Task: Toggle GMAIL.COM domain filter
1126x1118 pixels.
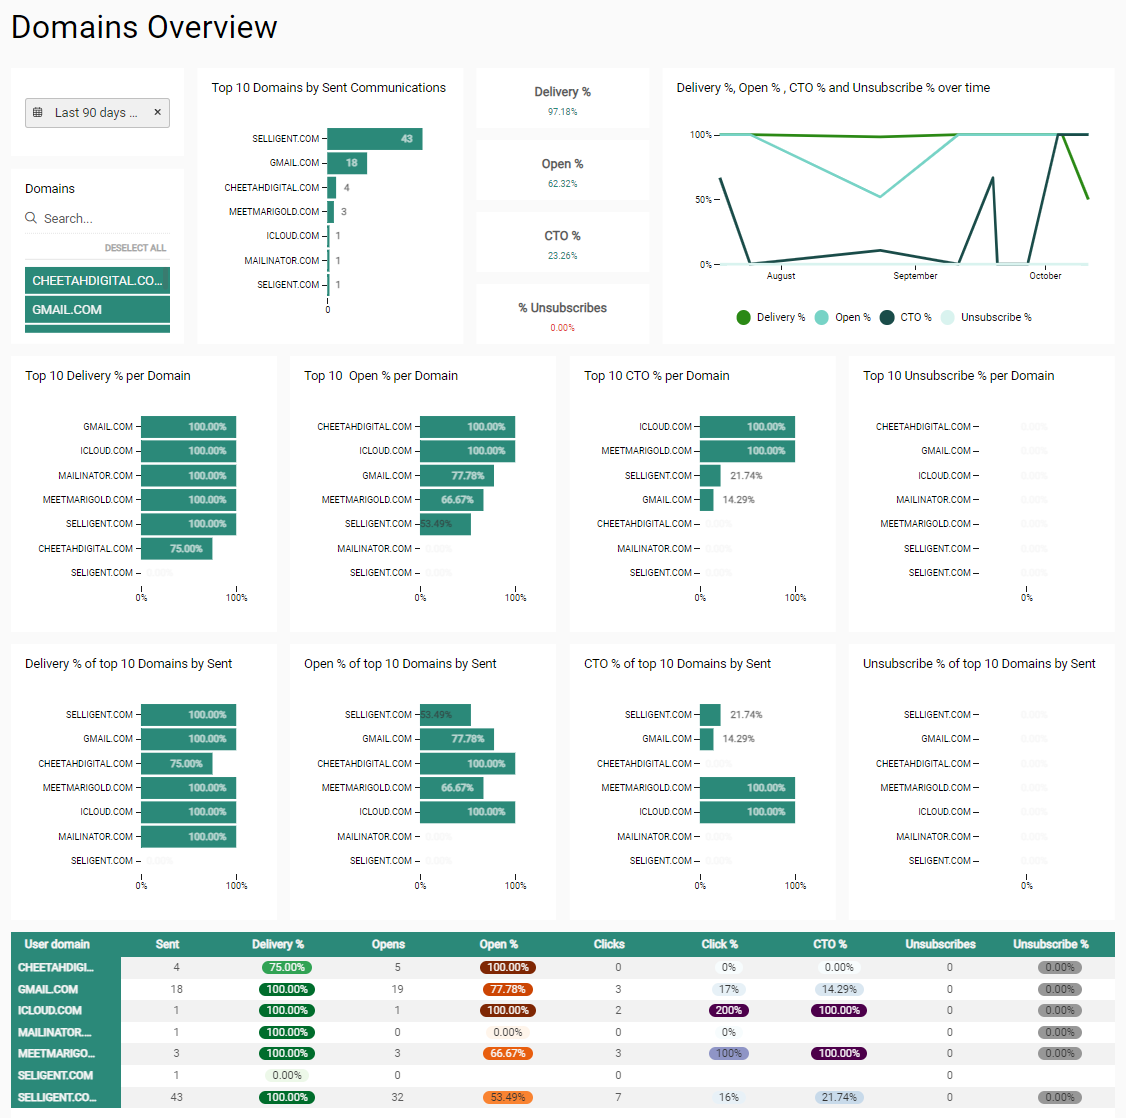Action: [x=97, y=310]
